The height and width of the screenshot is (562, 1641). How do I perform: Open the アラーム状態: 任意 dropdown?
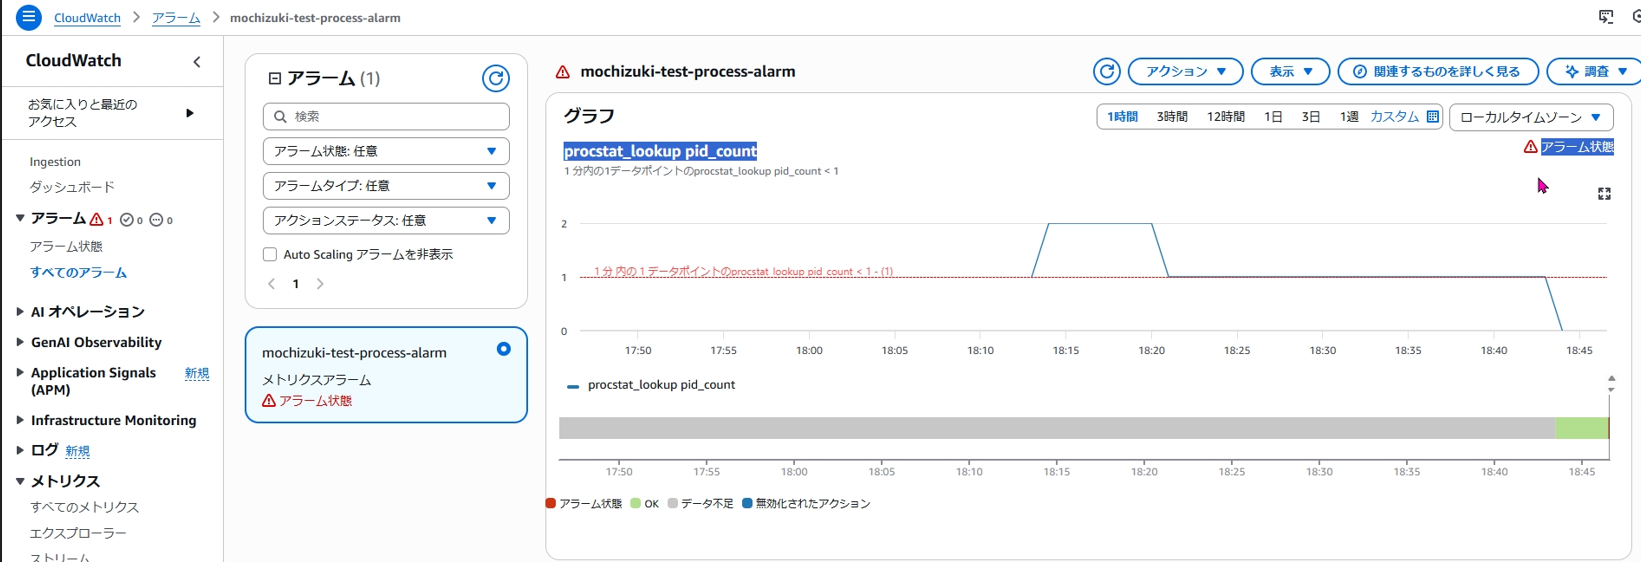pos(386,151)
